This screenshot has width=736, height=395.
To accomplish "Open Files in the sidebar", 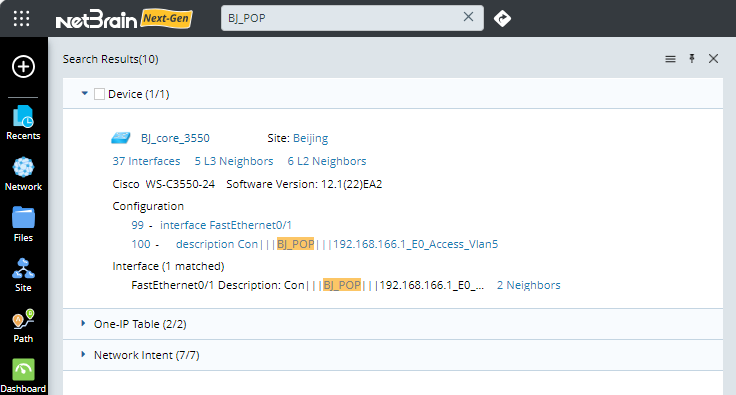I will point(23,225).
